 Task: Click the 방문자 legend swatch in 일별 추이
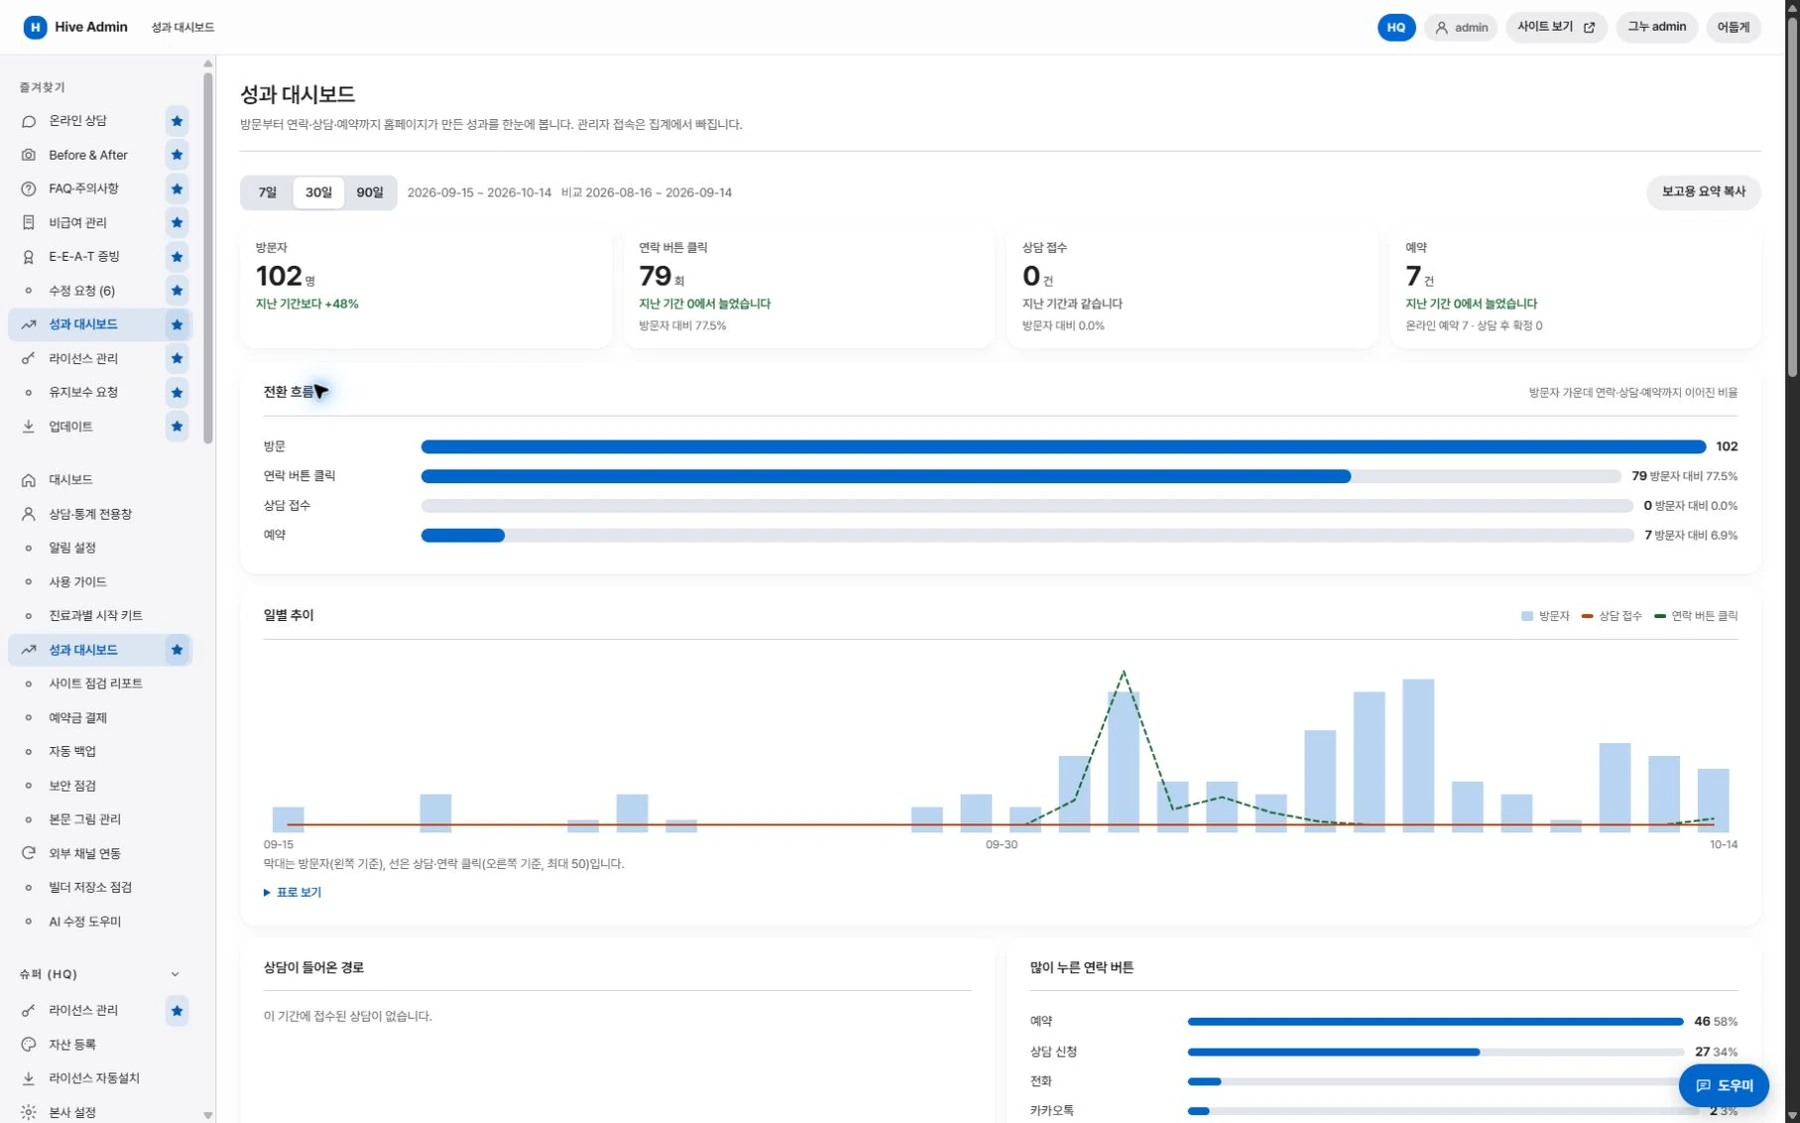(1527, 616)
